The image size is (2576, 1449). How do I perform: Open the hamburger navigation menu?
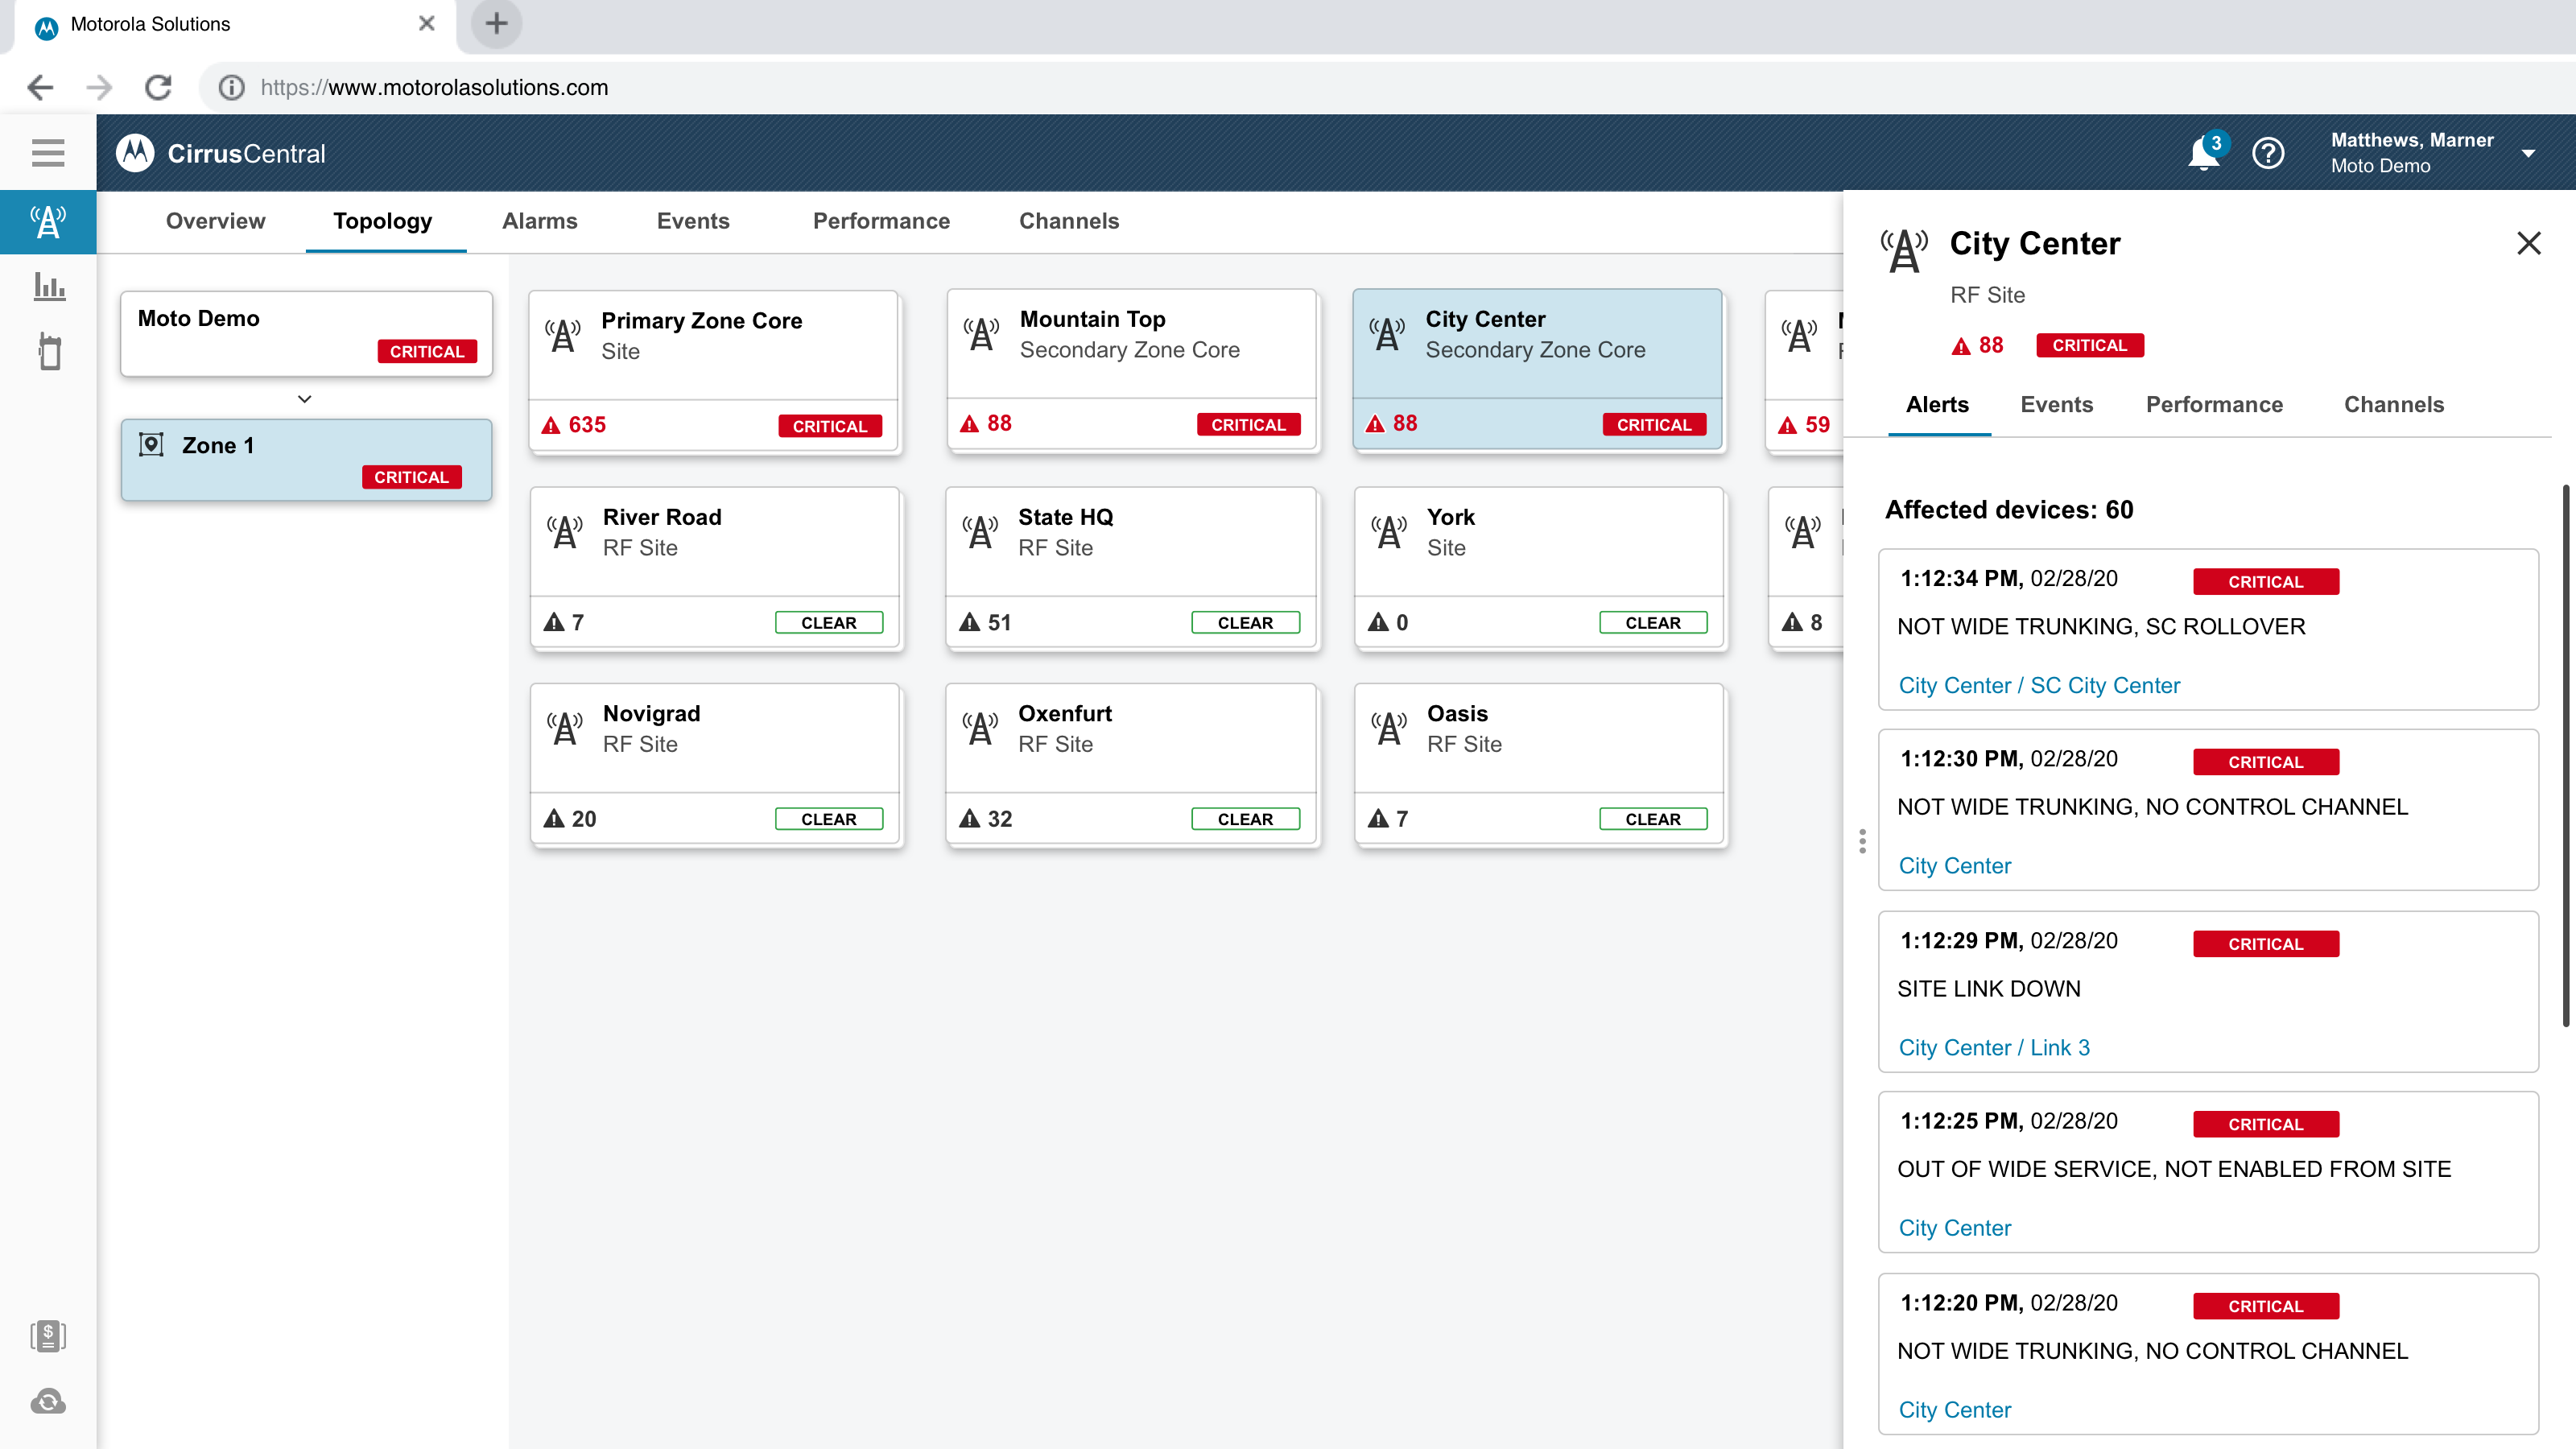pos(47,153)
